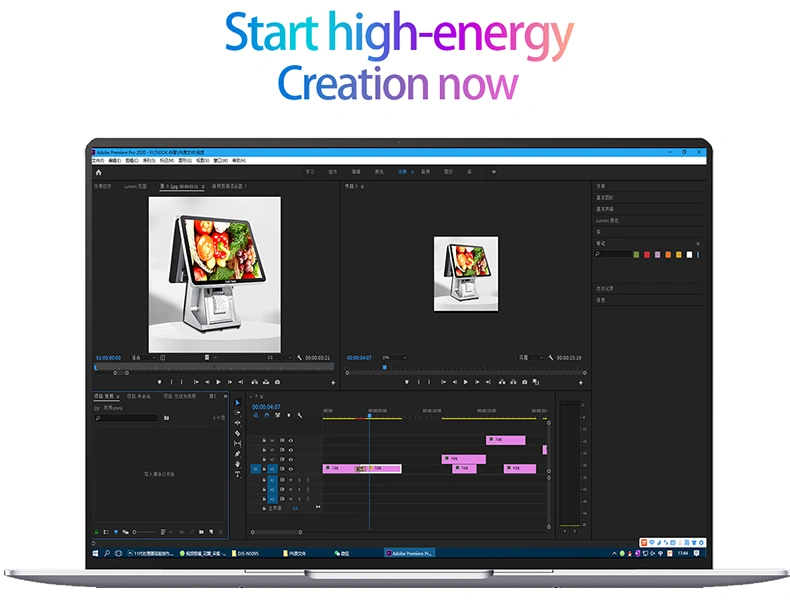790x603 pixels.
Task: Add marker in the timeline header
Action: coord(289,416)
